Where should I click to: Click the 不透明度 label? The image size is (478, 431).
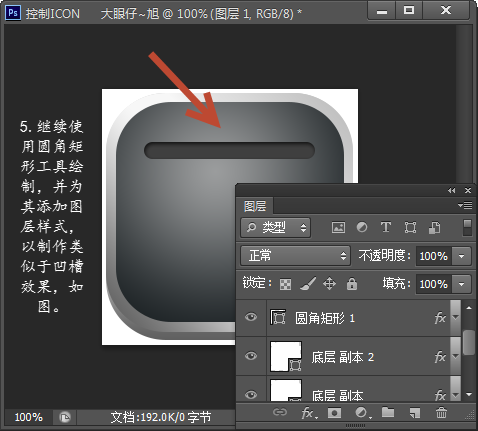[384, 256]
